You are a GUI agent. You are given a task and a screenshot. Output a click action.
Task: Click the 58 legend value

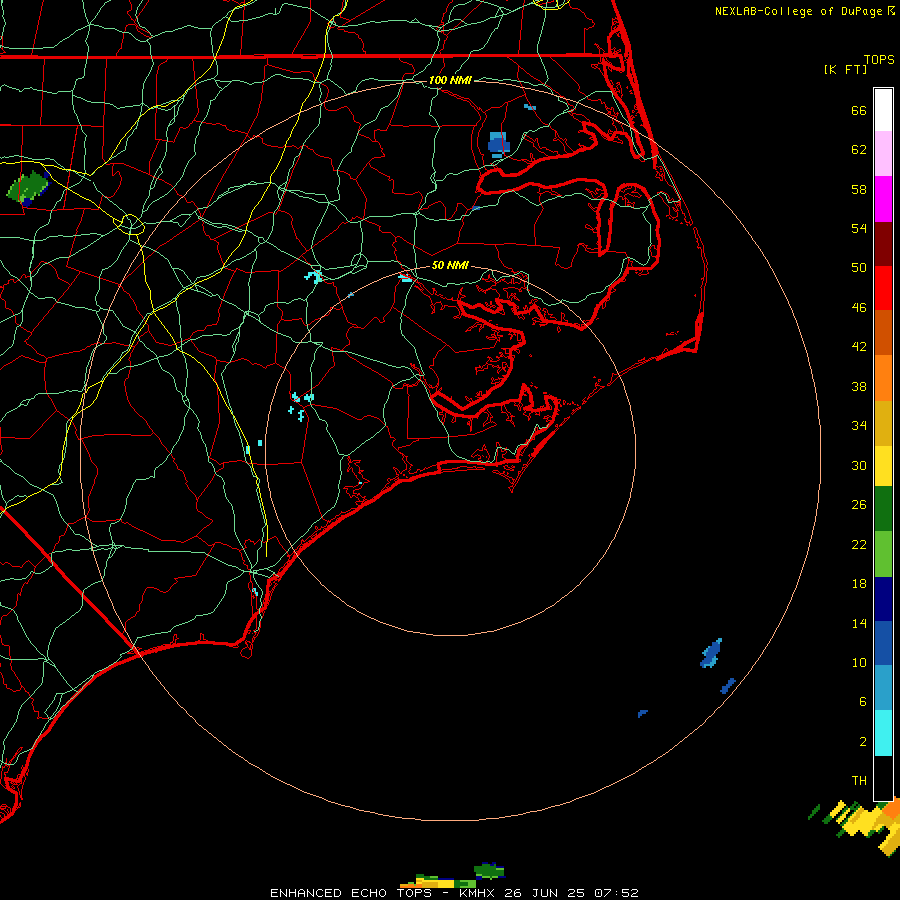click(x=859, y=189)
